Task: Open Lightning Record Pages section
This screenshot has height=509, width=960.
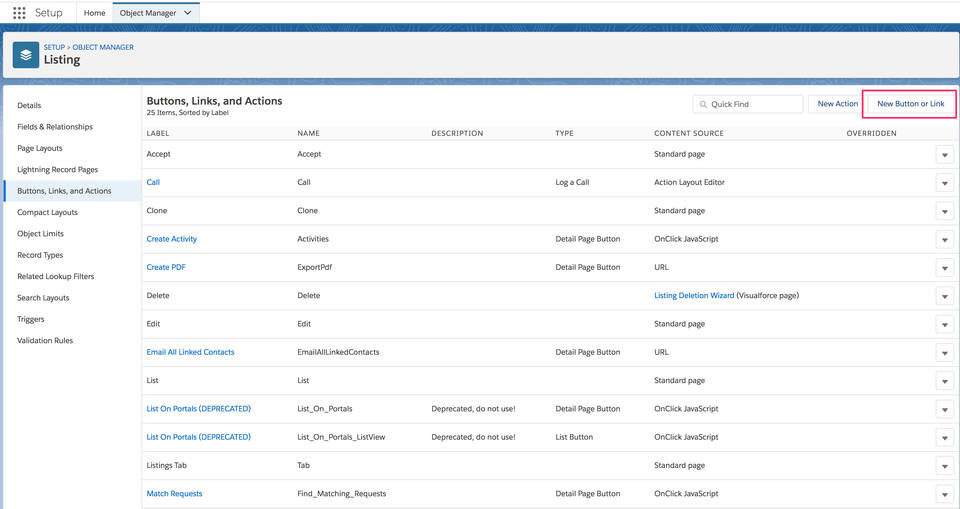Action: click(58, 170)
